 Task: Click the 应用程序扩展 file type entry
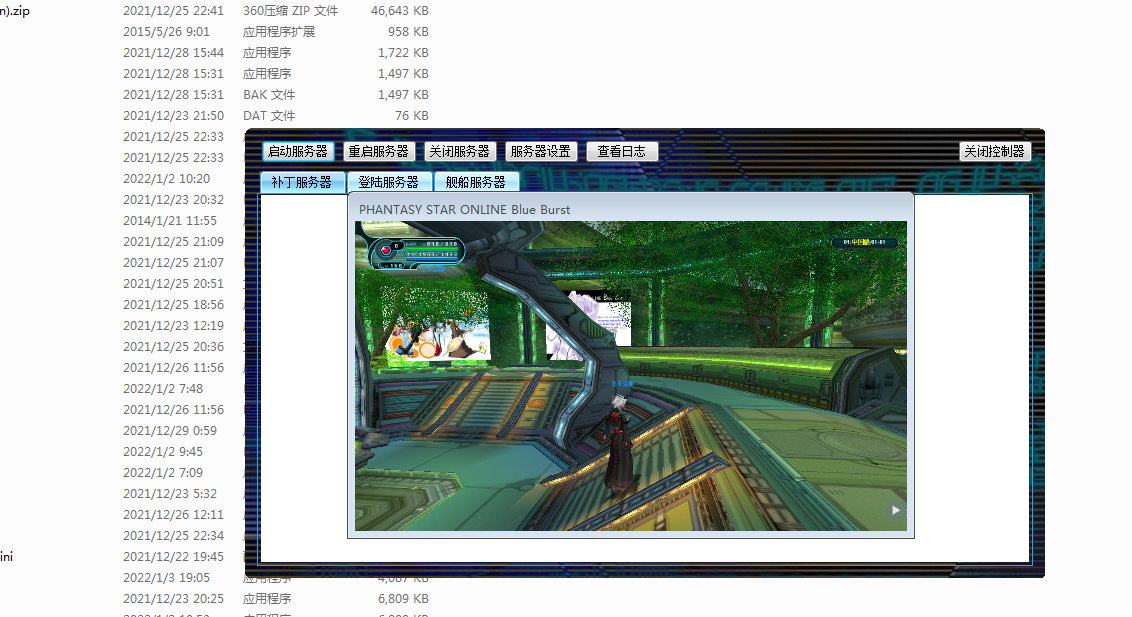(279, 32)
